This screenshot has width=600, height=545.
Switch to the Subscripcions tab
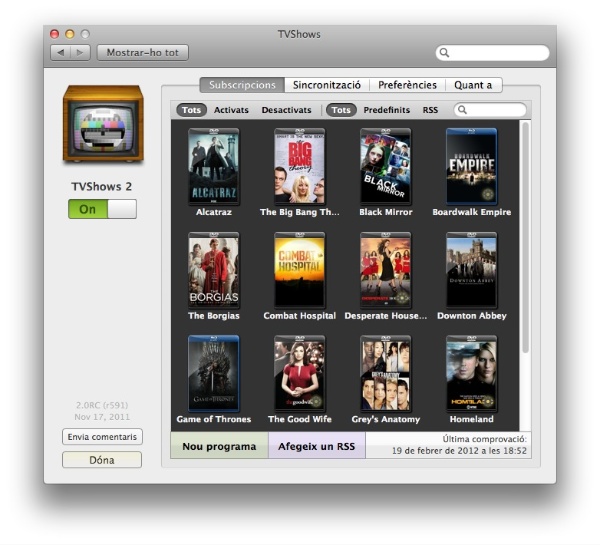click(242, 85)
